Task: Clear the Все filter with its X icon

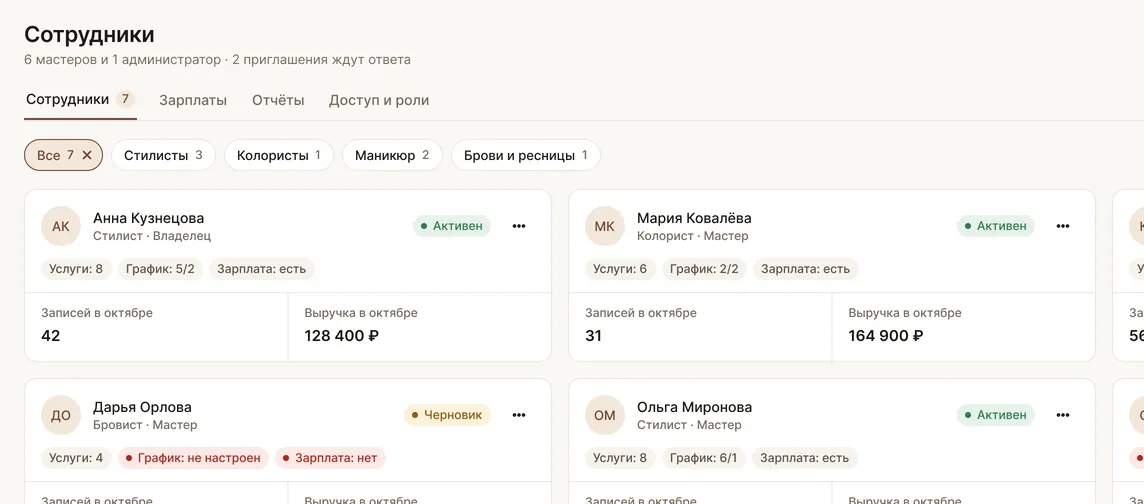Action: point(87,155)
